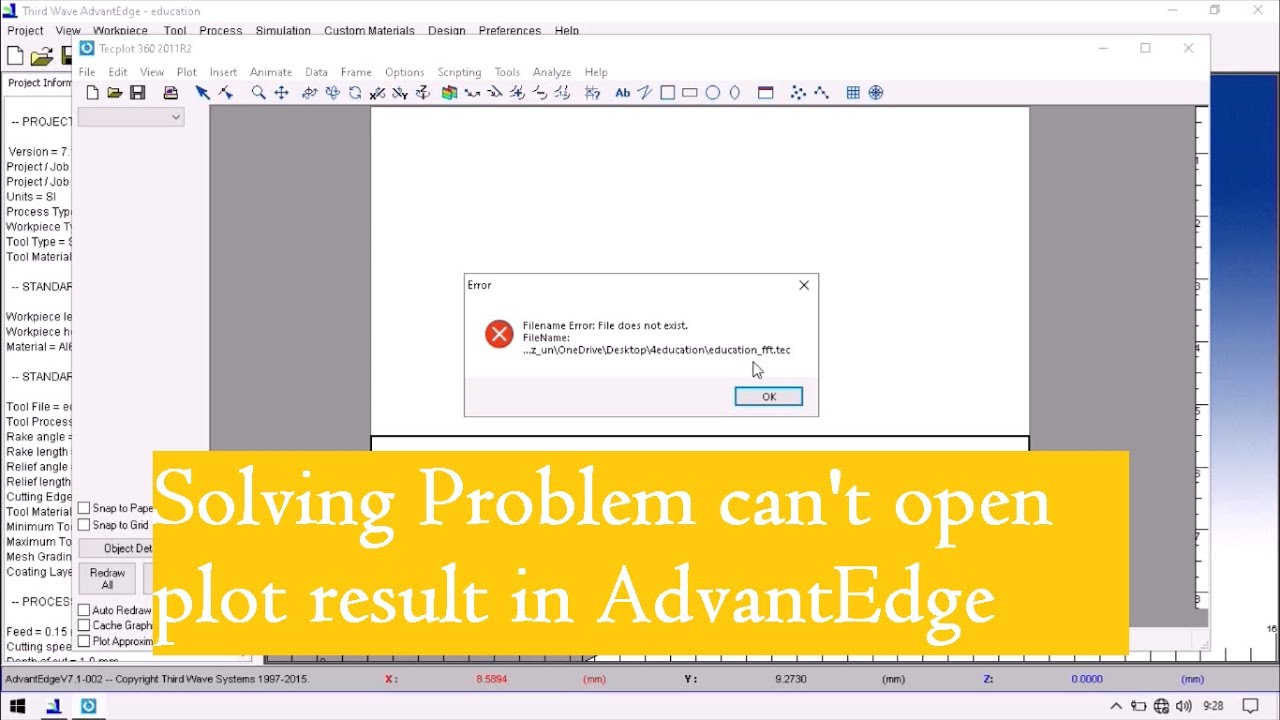This screenshot has width=1280, height=720.
Task: Click the rectangular grid icon
Action: click(x=853, y=93)
